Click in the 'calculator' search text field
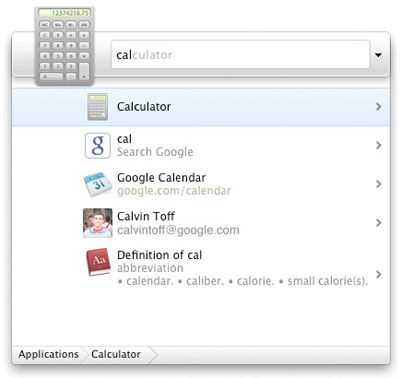 point(240,55)
